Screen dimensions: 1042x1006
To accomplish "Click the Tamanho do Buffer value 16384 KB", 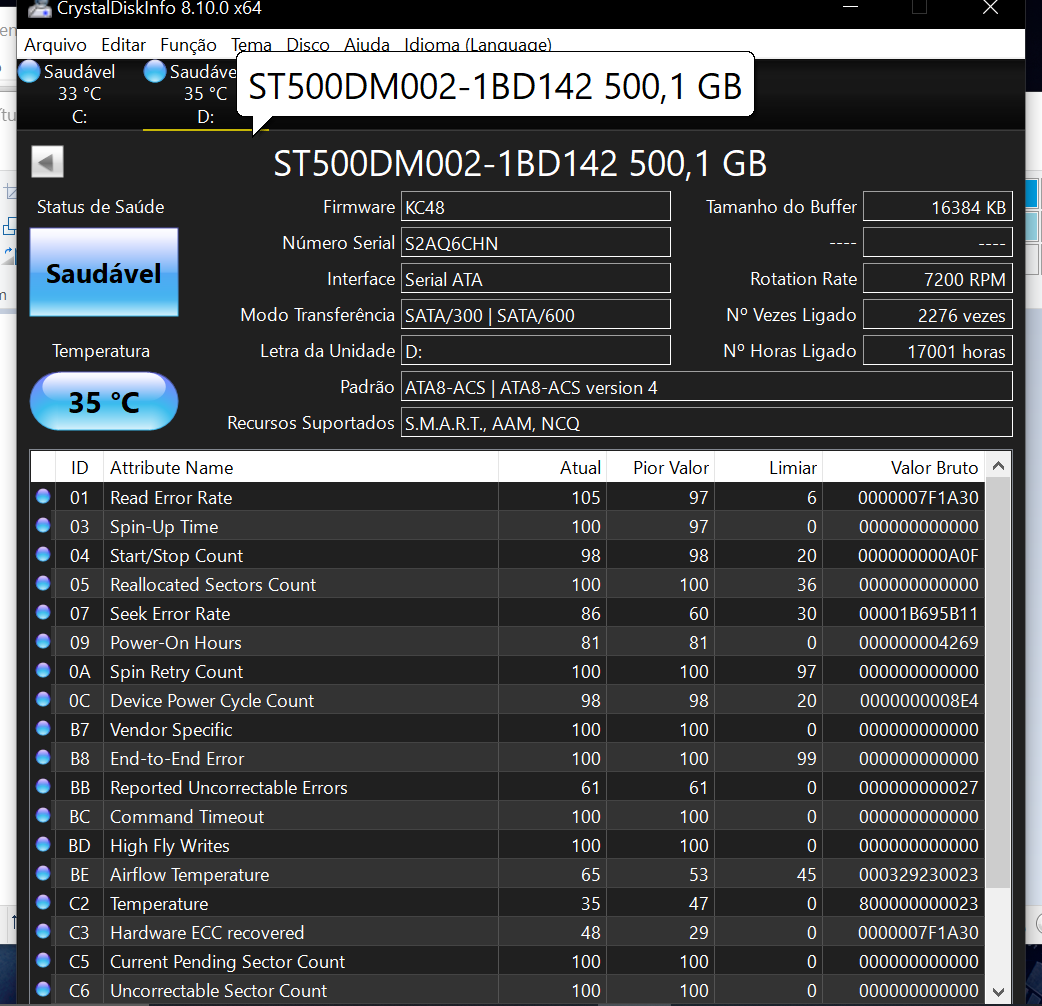I will pyautogui.click(x=938, y=207).
